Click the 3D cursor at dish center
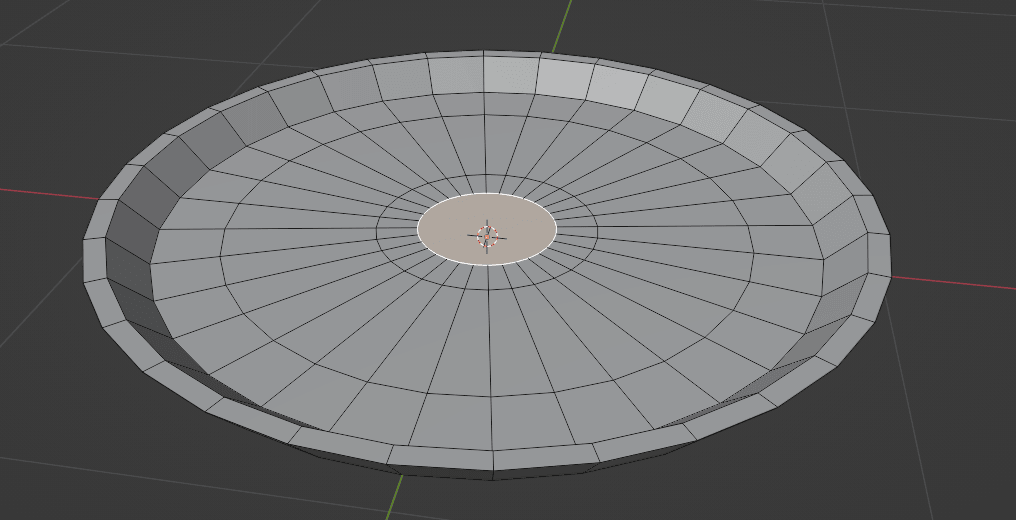This screenshot has height=520, width=1016. pos(487,236)
